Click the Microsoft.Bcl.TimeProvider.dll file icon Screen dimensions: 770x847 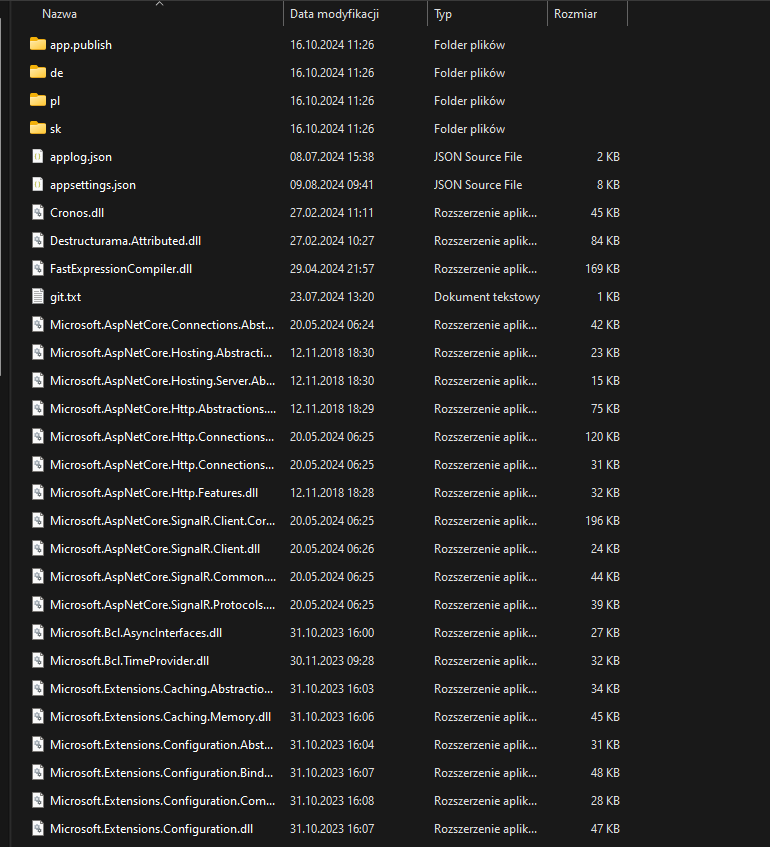tap(38, 661)
